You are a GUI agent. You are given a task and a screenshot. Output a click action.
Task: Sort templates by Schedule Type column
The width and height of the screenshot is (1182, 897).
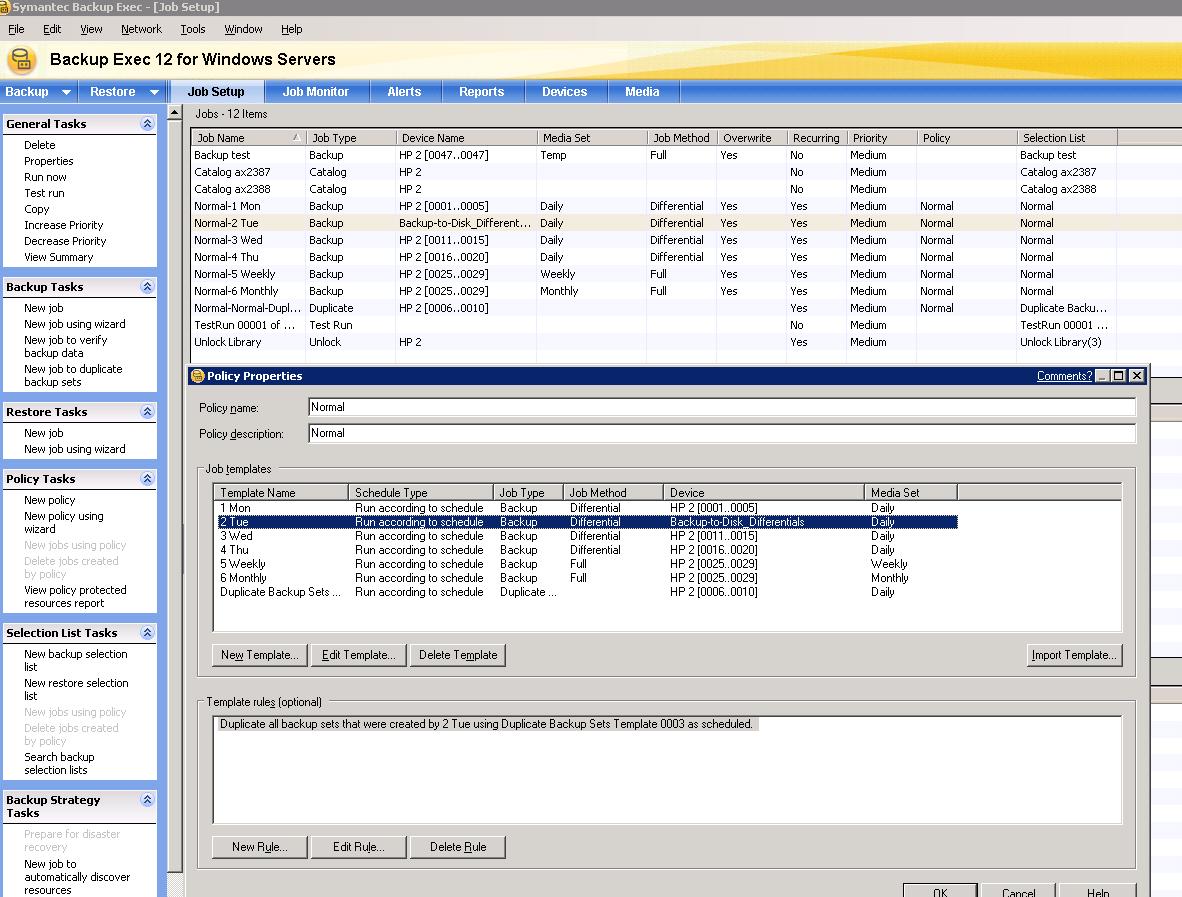[x=420, y=493]
